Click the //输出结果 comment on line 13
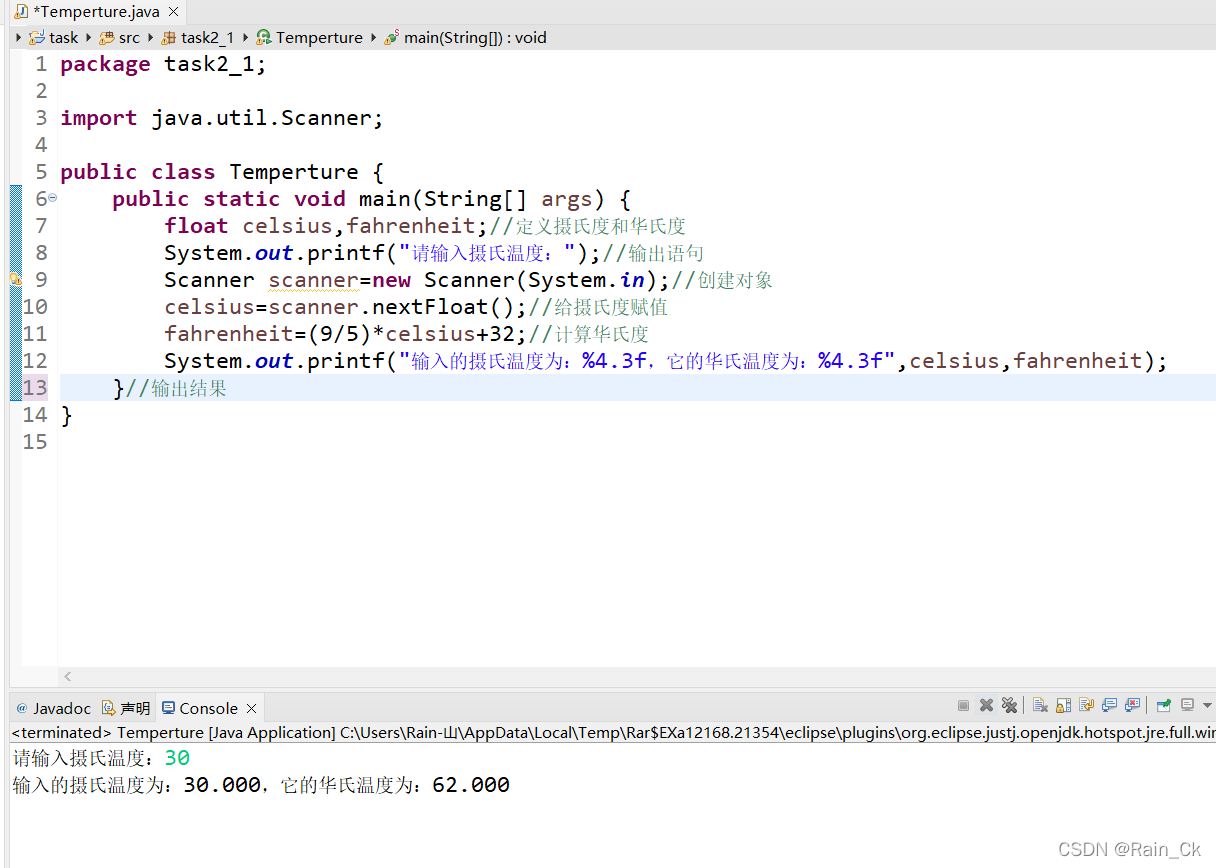This screenshot has height=868, width=1216. 176,388
